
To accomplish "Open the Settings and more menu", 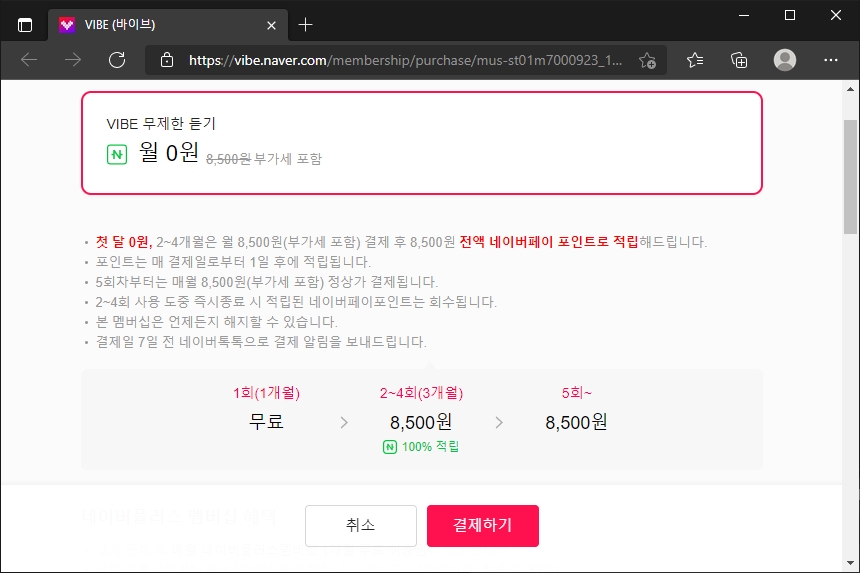I will 831,60.
